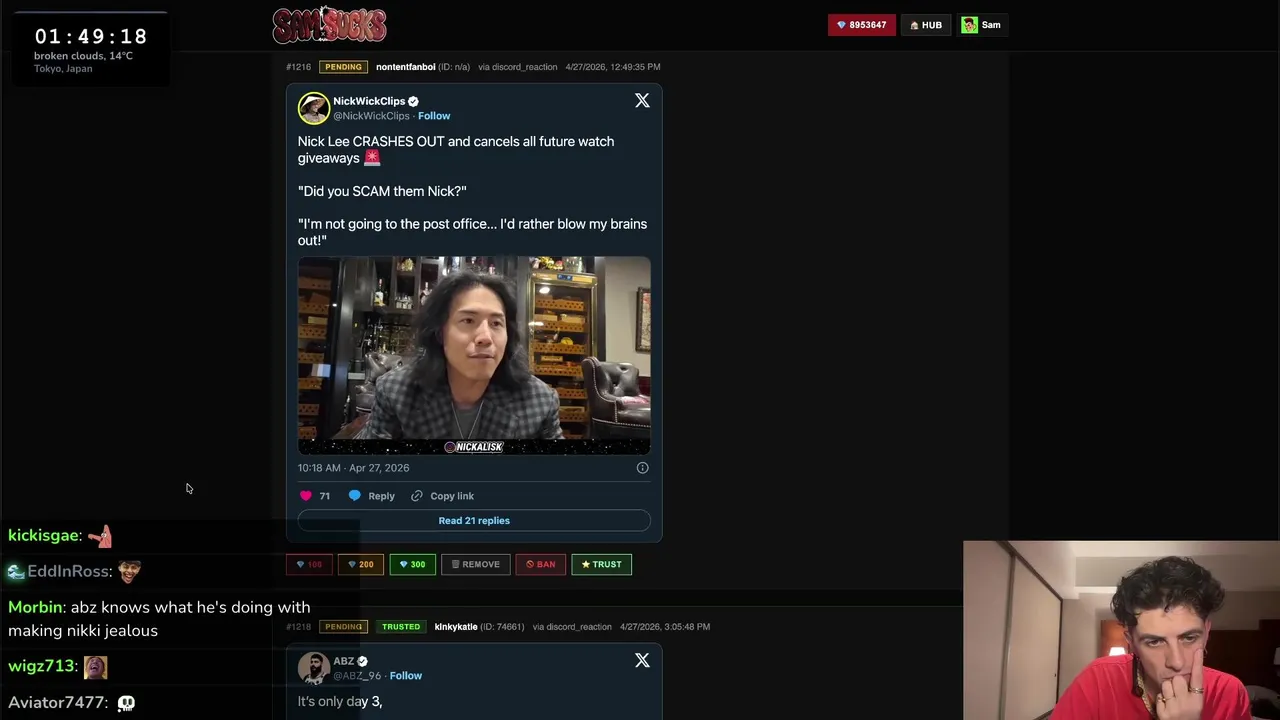
Task: Click the Reply bubble icon
Action: (x=354, y=496)
